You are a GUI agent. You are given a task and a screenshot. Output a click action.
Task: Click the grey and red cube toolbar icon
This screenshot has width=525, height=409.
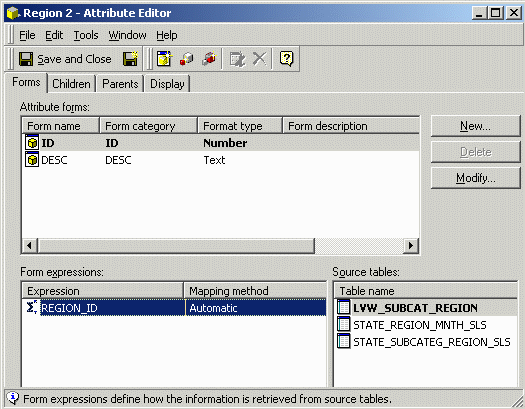[210, 59]
